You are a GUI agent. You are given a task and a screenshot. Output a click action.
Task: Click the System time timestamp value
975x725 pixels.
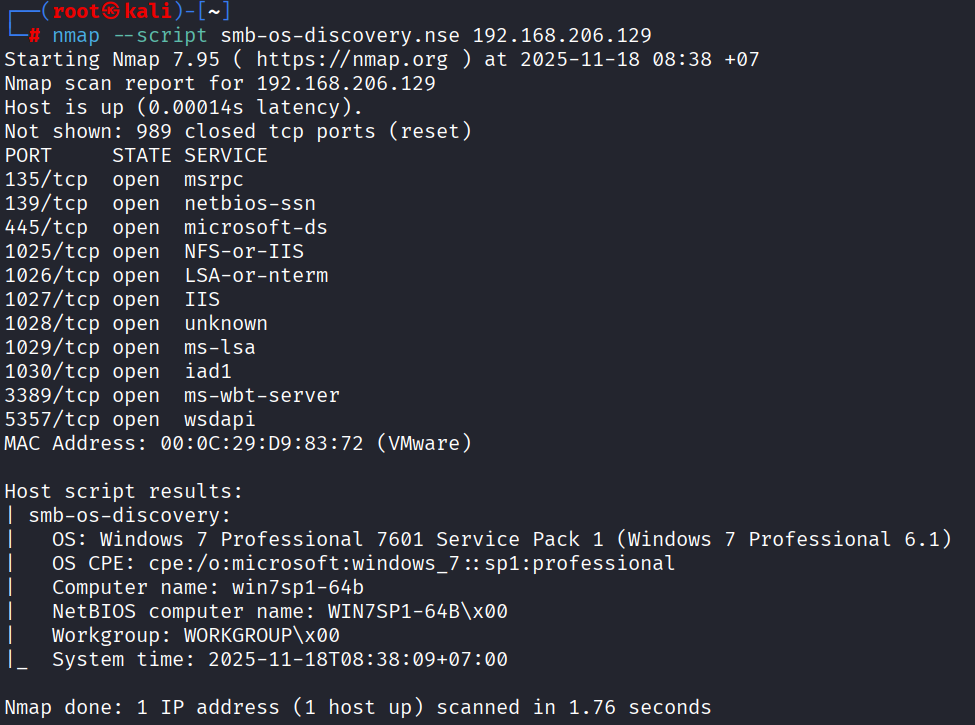pos(358,659)
